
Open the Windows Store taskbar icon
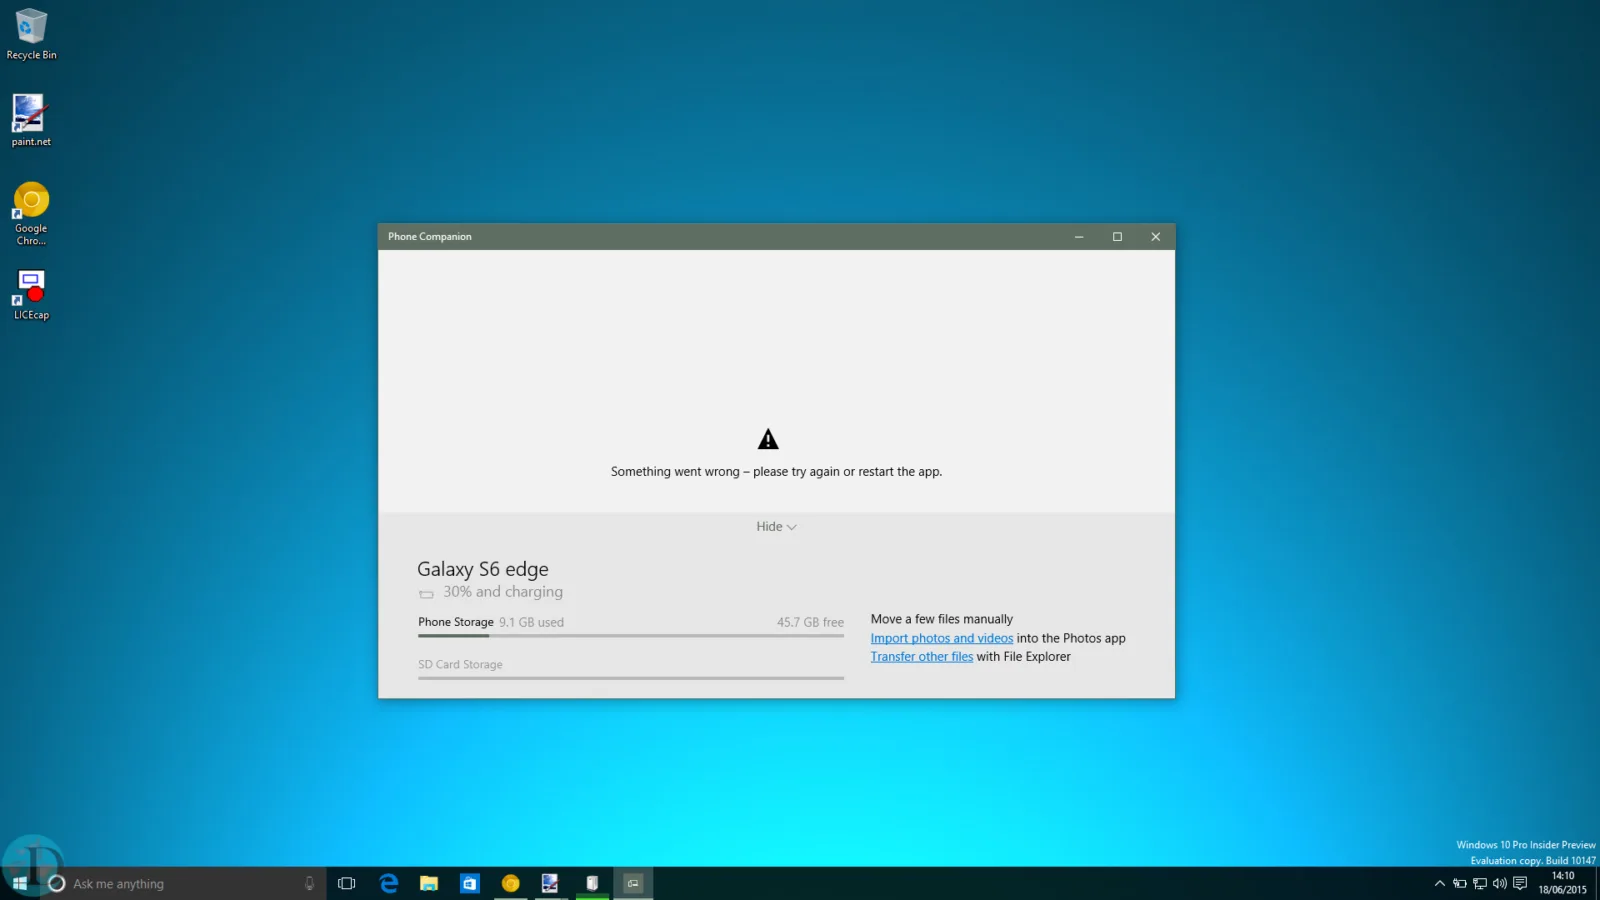click(x=470, y=883)
